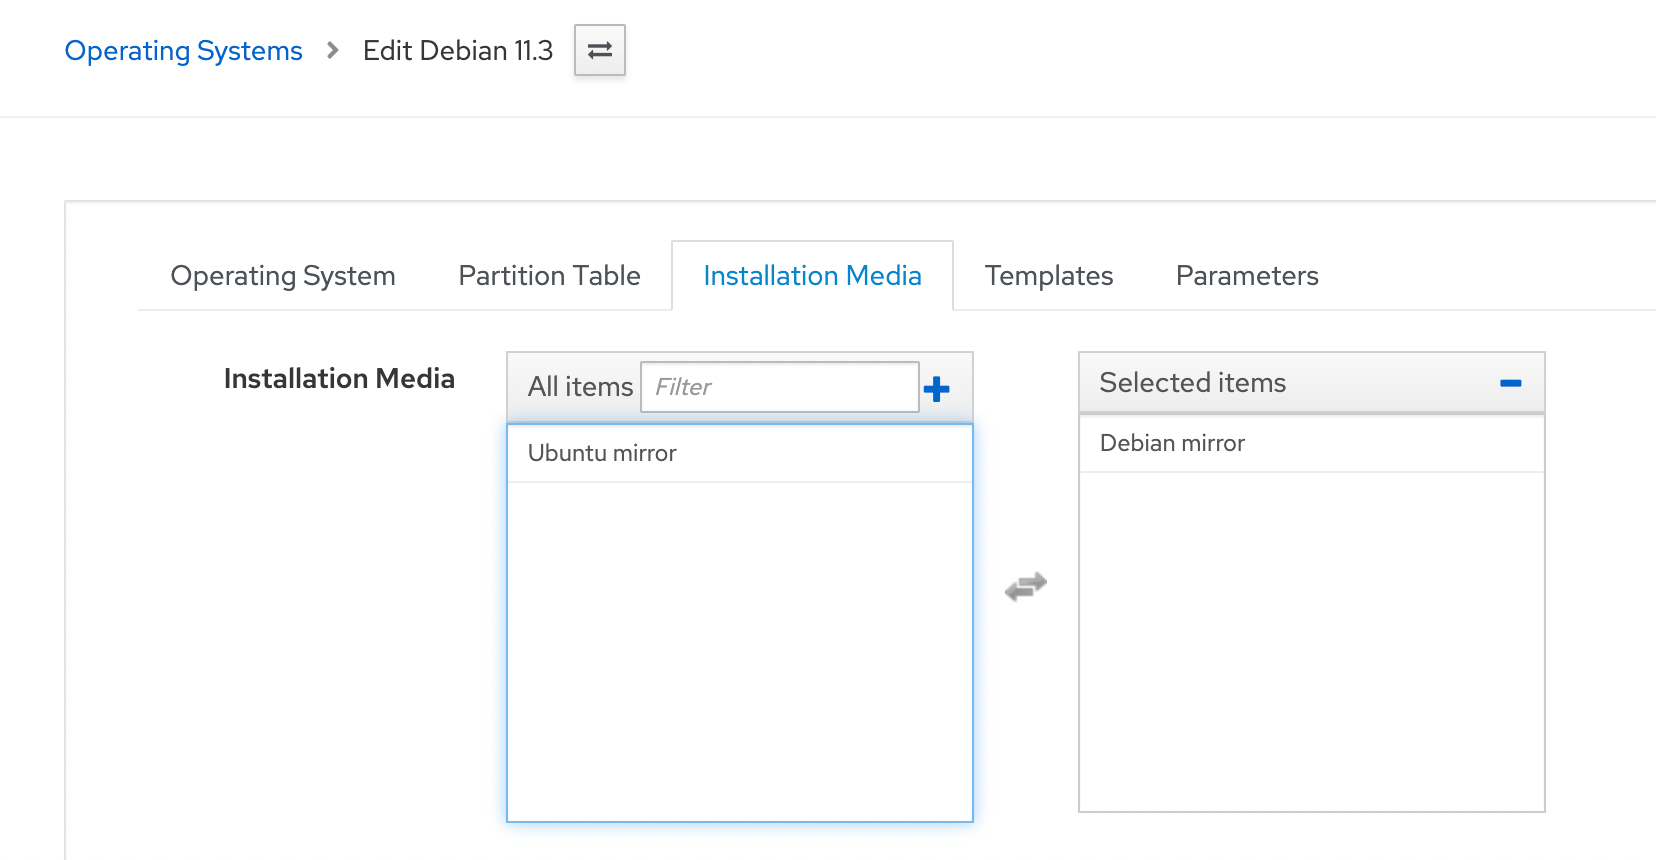This screenshot has height=860, width=1656.
Task: Open the breadcrumb switcher next to Edit Debian 11.3
Action: 600,50
